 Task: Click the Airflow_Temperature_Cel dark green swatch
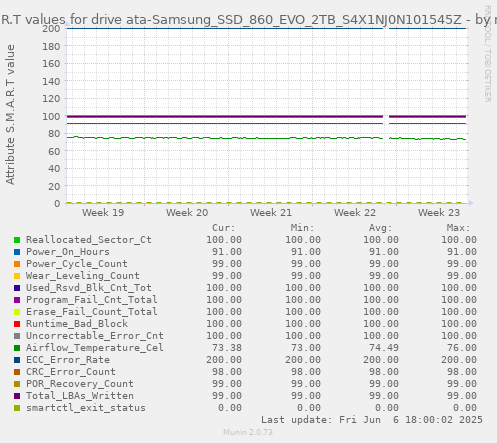coord(17,348)
